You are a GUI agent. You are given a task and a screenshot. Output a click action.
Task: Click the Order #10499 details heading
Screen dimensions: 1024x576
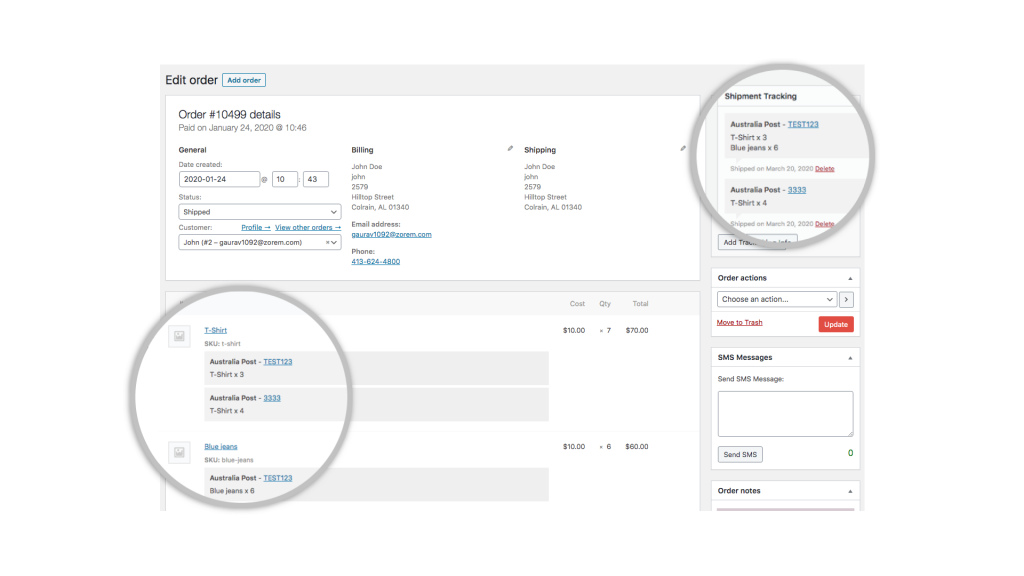[229, 114]
